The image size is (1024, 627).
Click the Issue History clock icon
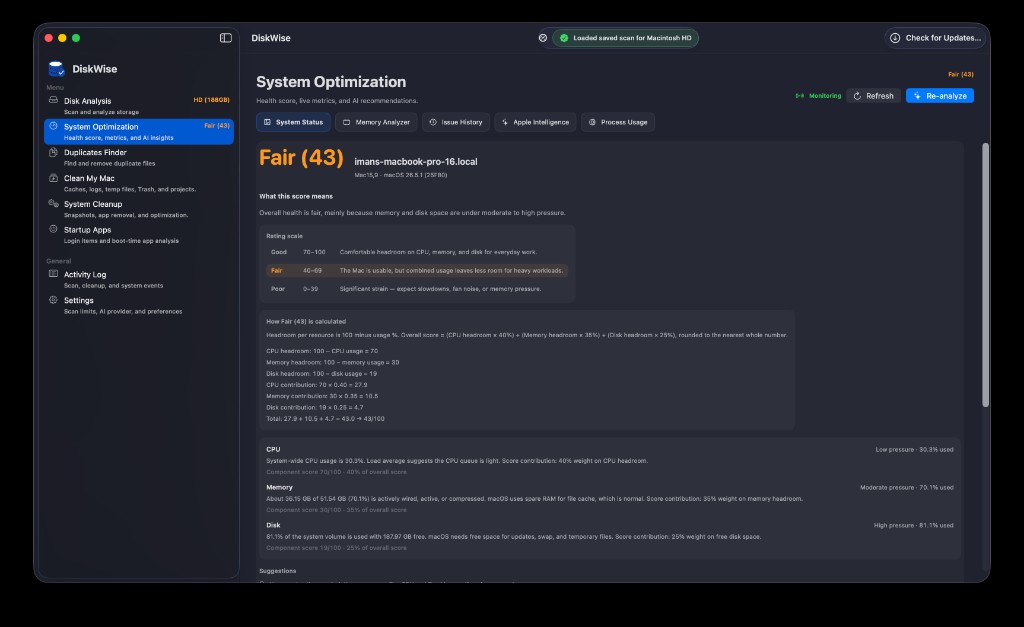(x=432, y=122)
